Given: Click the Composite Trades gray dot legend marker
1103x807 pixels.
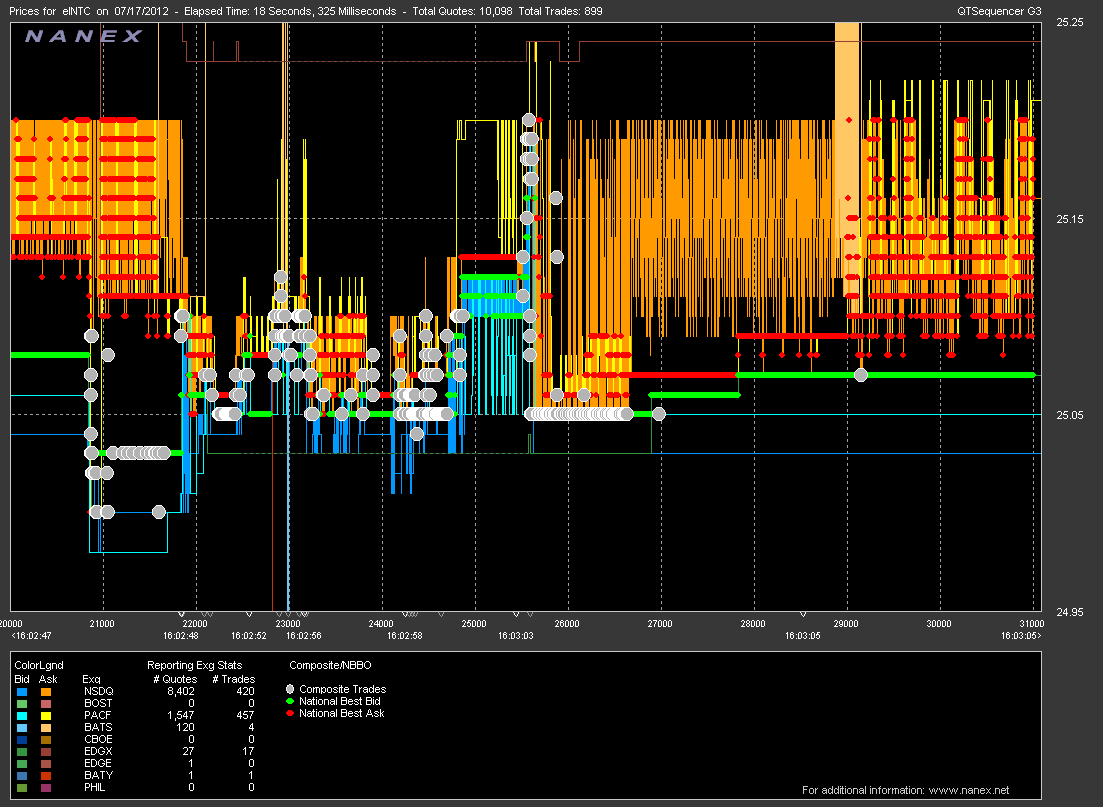Looking at the screenshot, I should [290, 690].
